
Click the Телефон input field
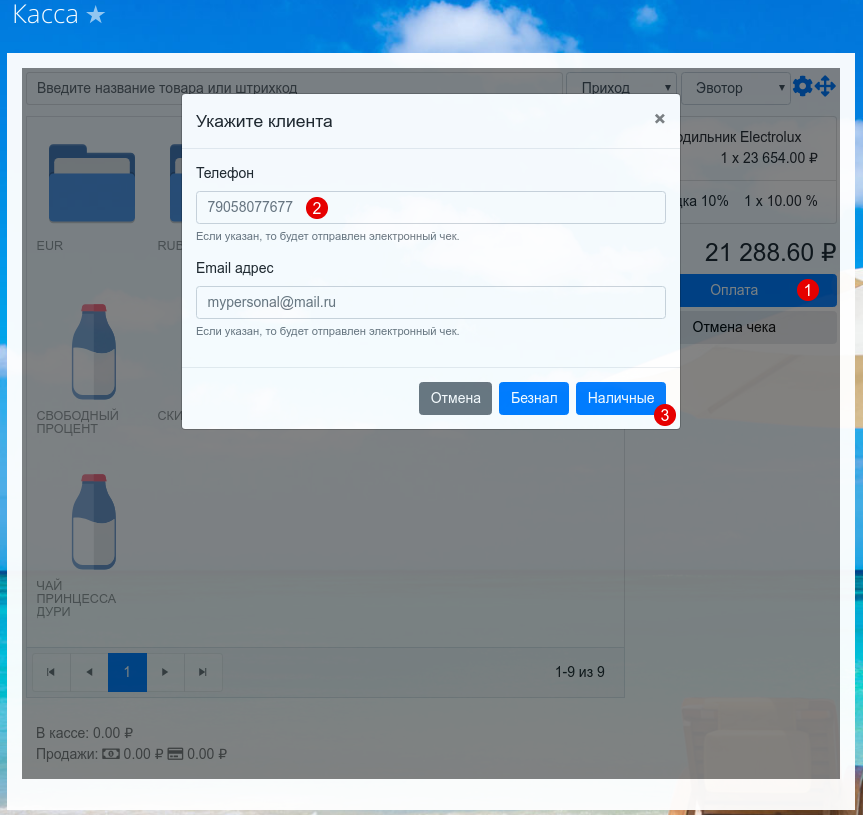[x=430, y=207]
